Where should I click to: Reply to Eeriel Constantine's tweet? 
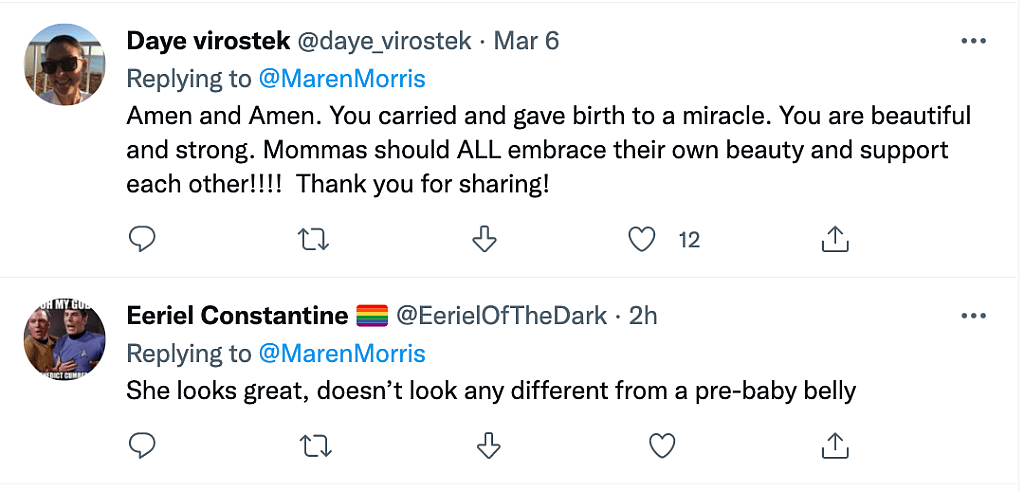coord(143,445)
